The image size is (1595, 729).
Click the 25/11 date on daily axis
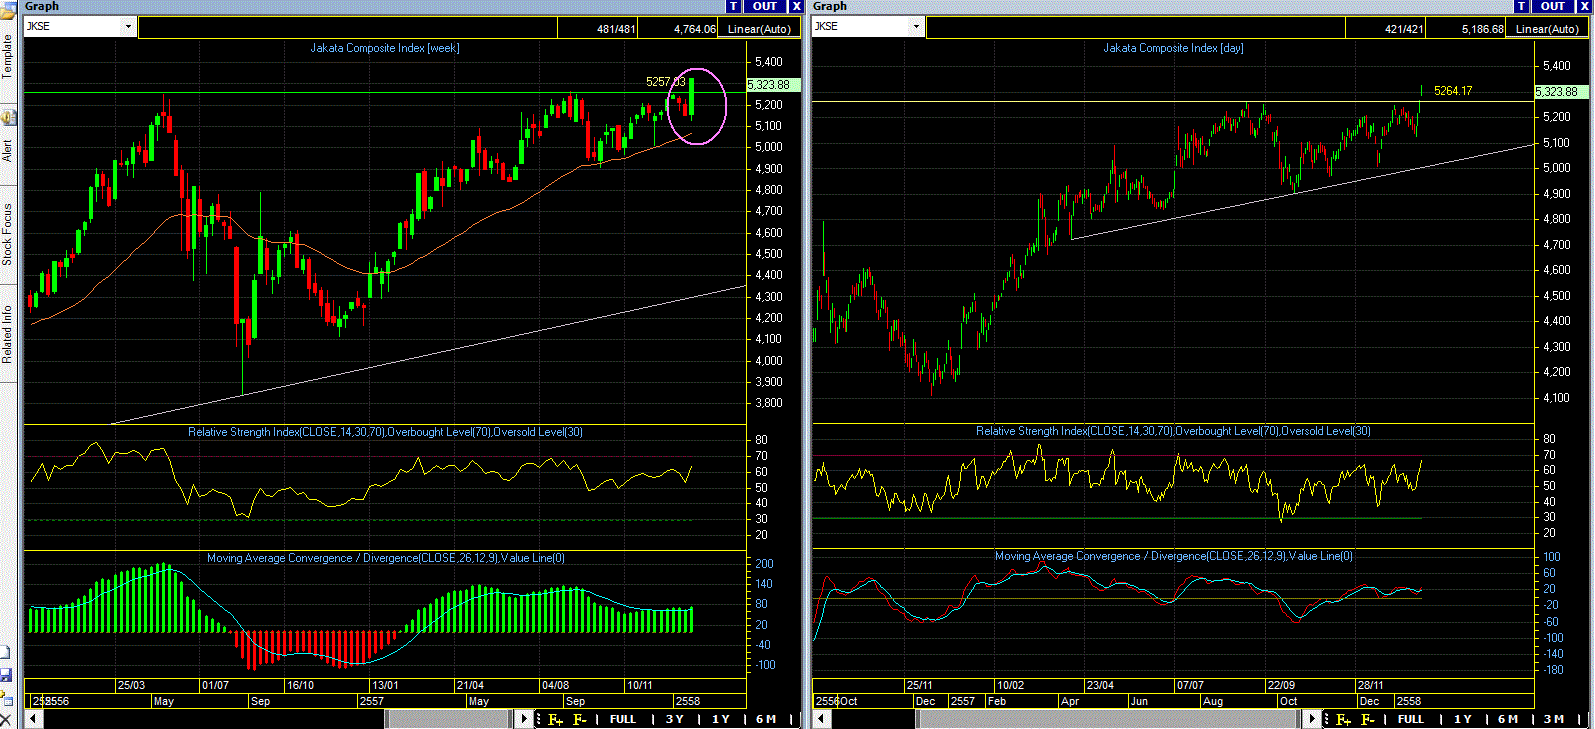(x=920, y=686)
